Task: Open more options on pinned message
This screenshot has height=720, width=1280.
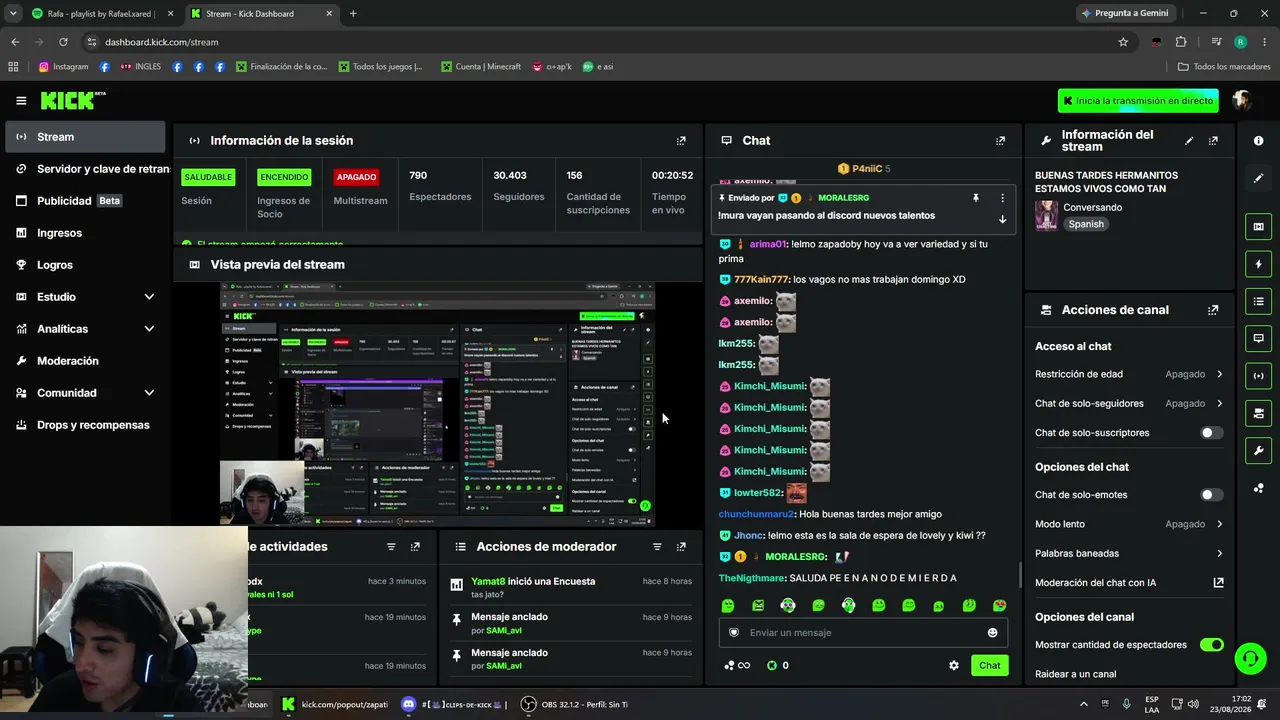Action: (x=1002, y=198)
